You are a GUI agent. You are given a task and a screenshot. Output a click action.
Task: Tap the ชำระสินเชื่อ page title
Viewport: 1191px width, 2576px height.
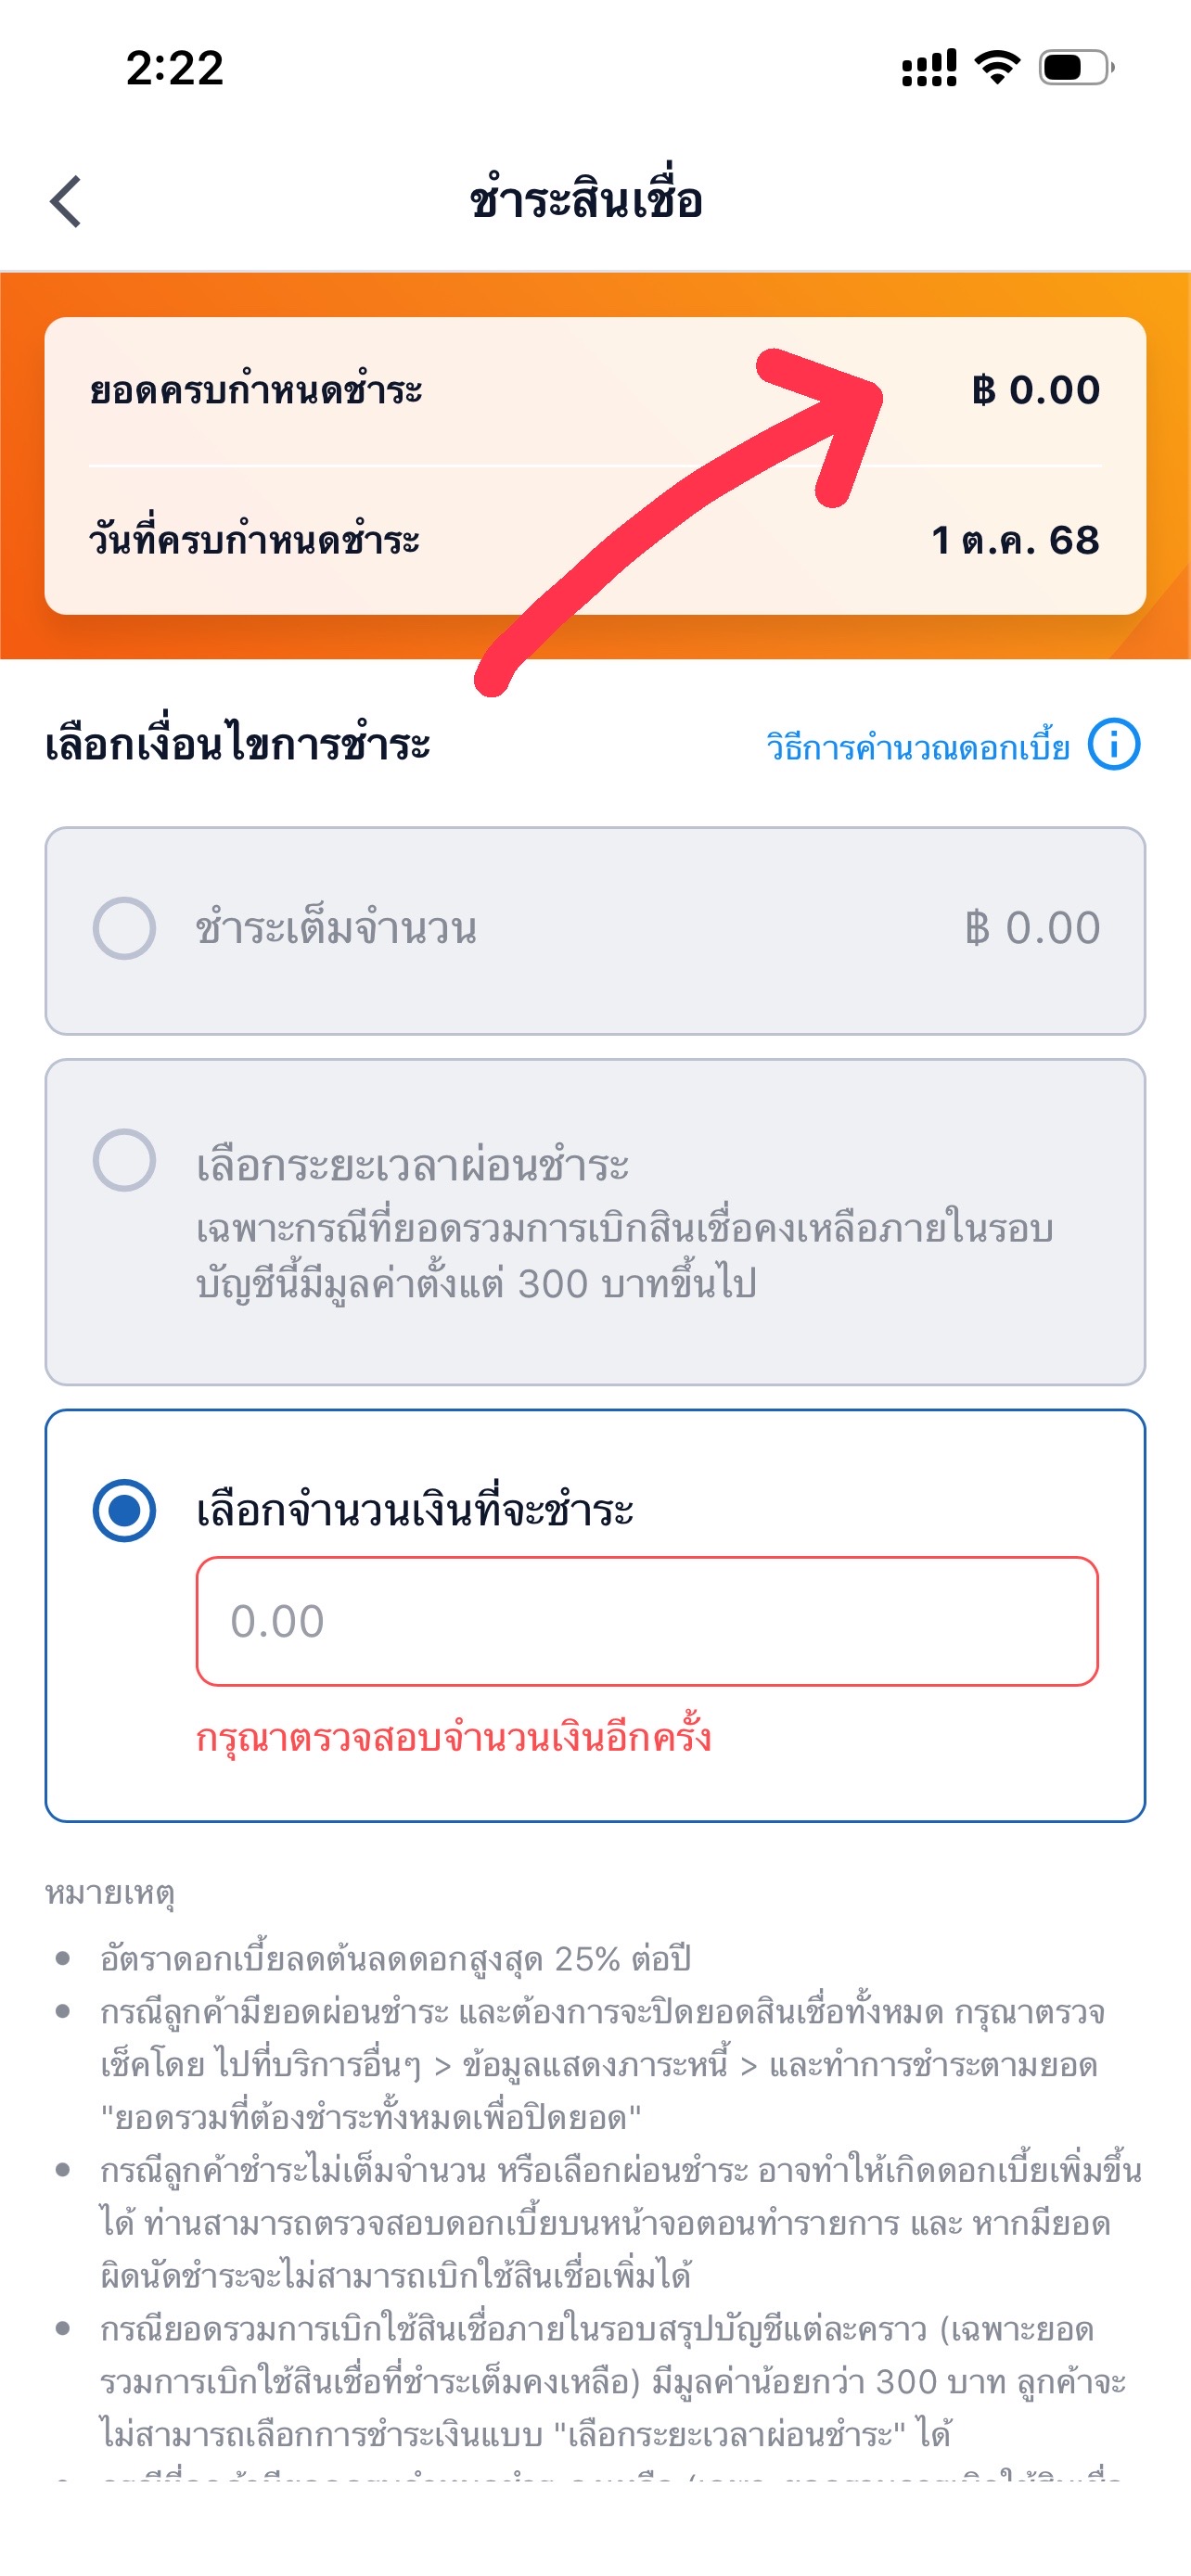pos(586,200)
